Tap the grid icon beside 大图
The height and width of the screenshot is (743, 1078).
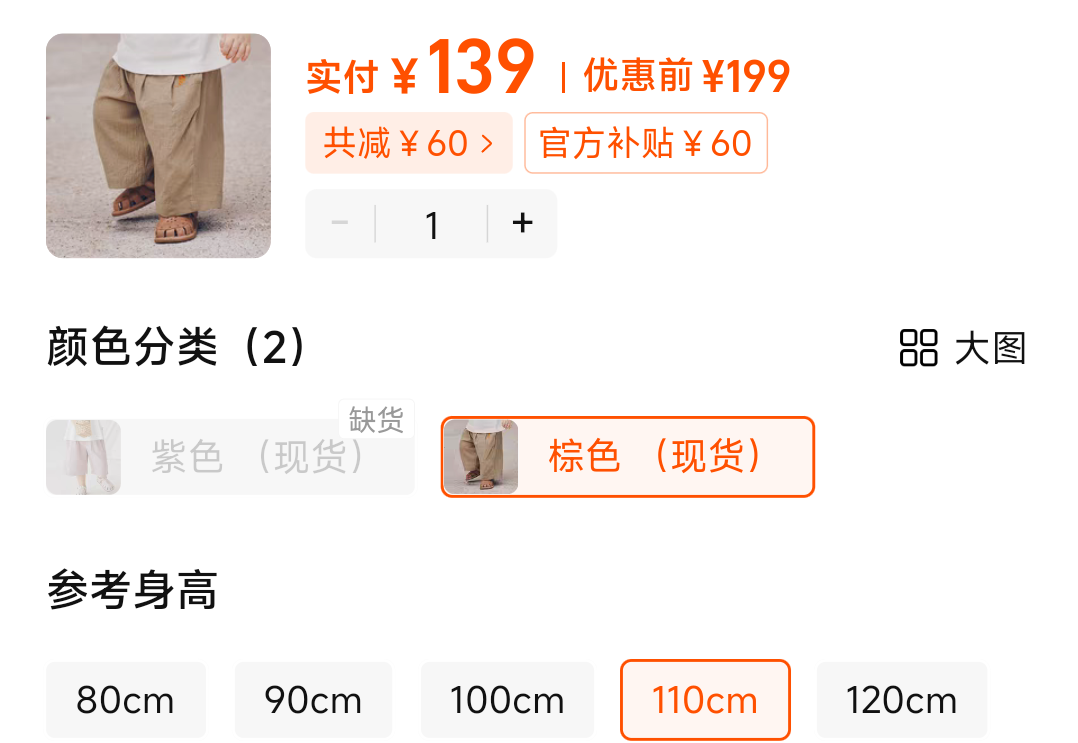(x=918, y=348)
